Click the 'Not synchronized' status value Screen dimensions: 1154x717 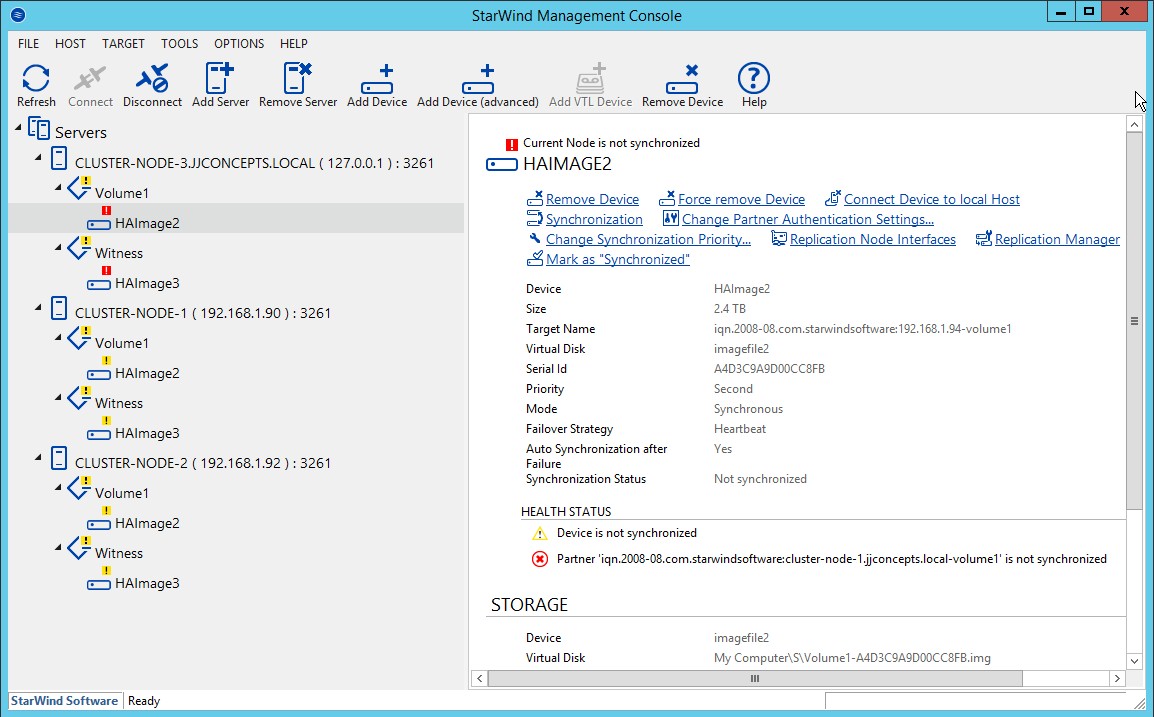[x=760, y=478]
